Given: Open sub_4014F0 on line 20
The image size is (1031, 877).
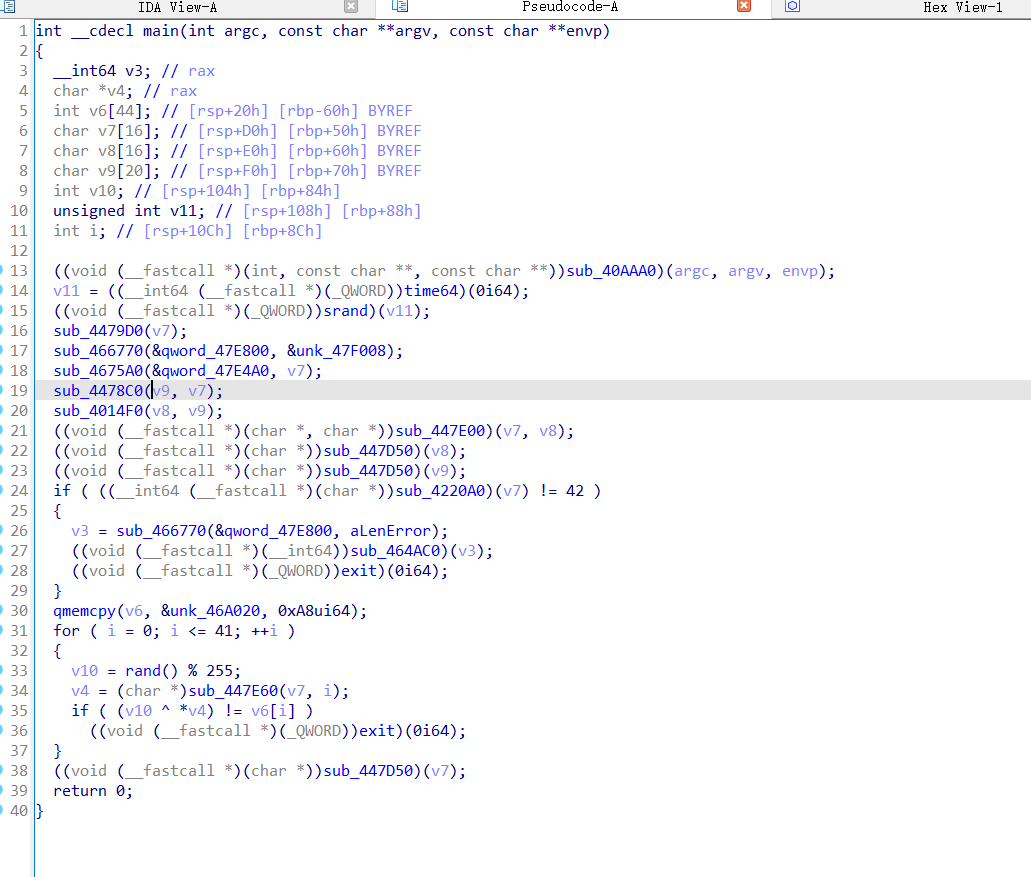Looking at the screenshot, I should point(98,411).
